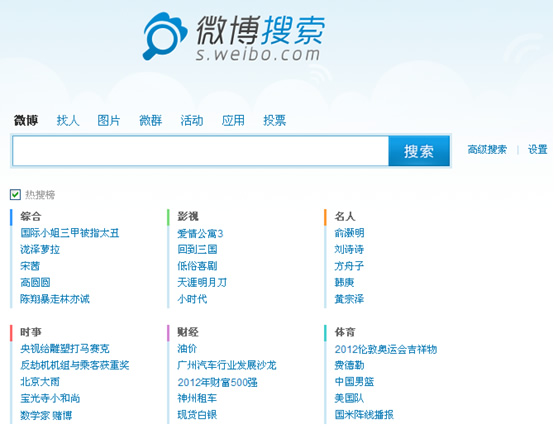
Task: Open news topic 北京大雨
Action: pos(40,382)
